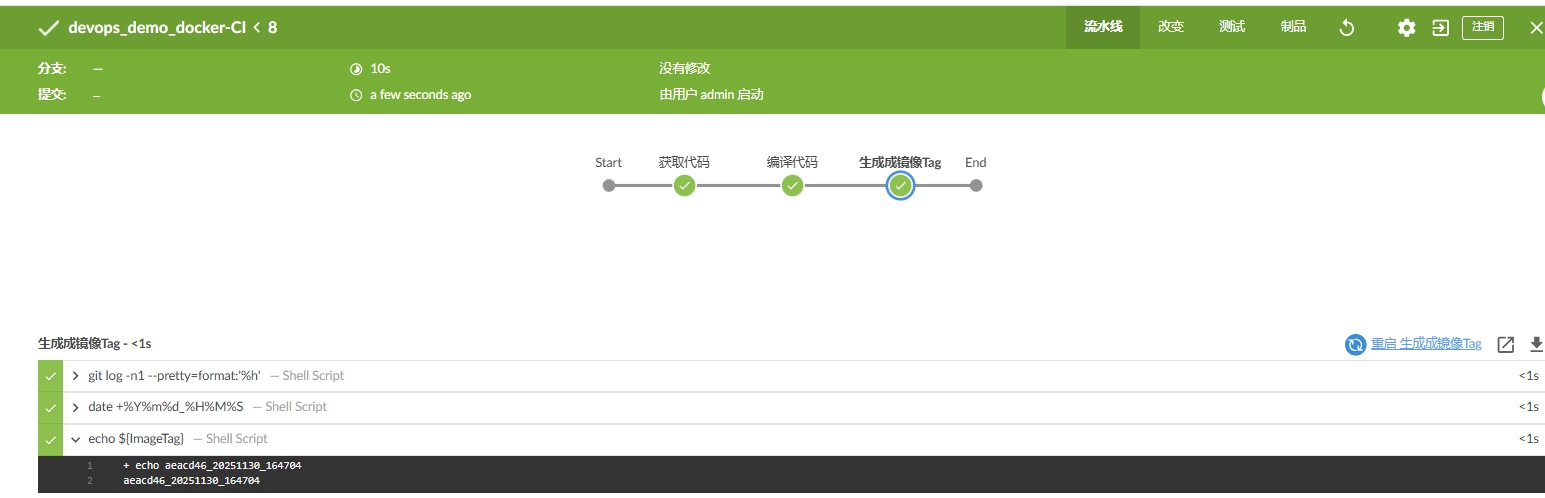
Task: Click the devops_demo_docker-CI pipeline name
Action: click(x=156, y=28)
